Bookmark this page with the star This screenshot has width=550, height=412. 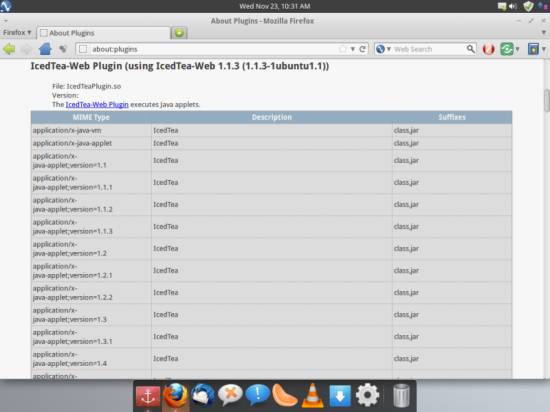point(343,49)
